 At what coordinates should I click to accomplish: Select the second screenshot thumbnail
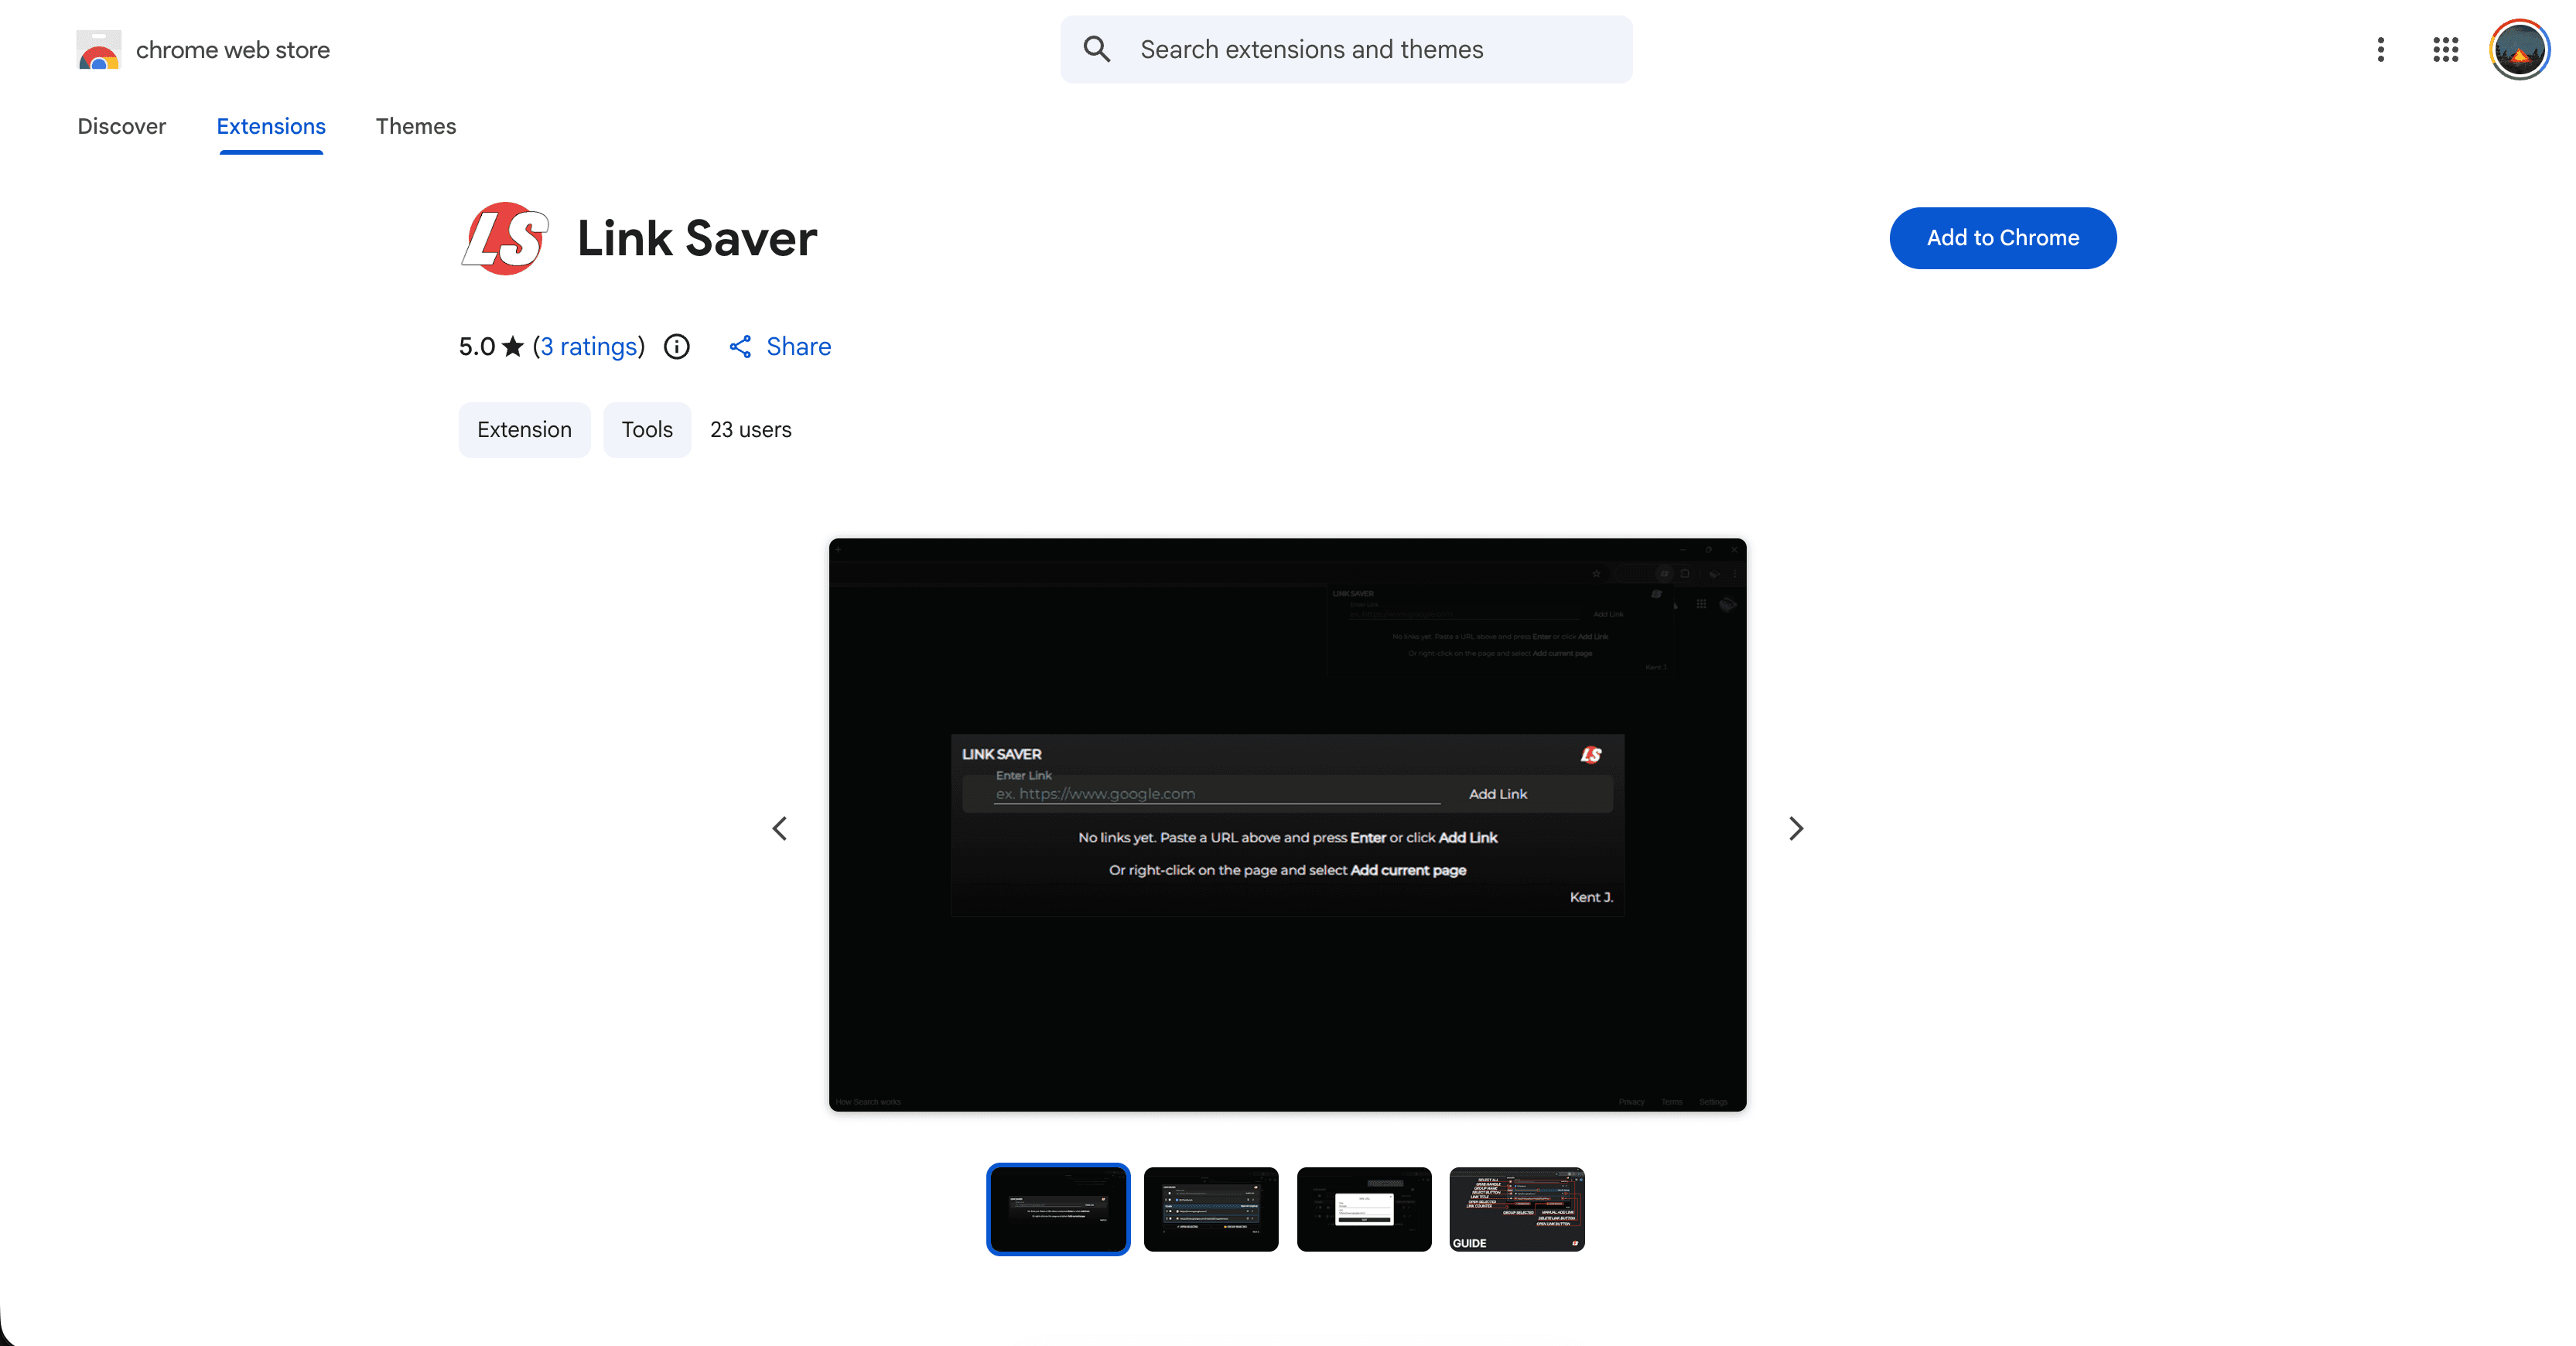coord(1211,1209)
